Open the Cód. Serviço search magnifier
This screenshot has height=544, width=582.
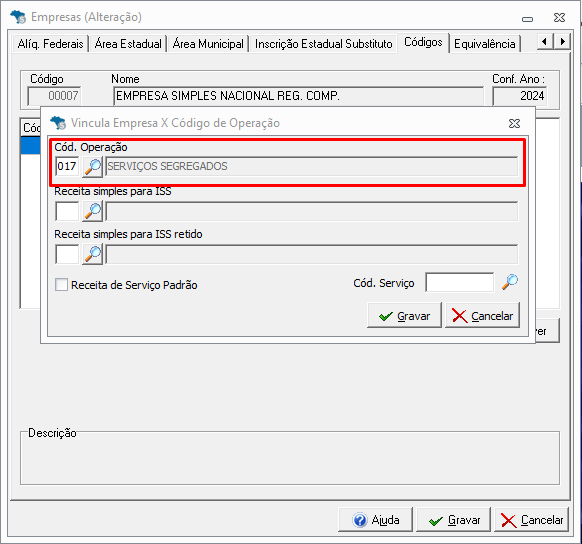click(x=510, y=282)
